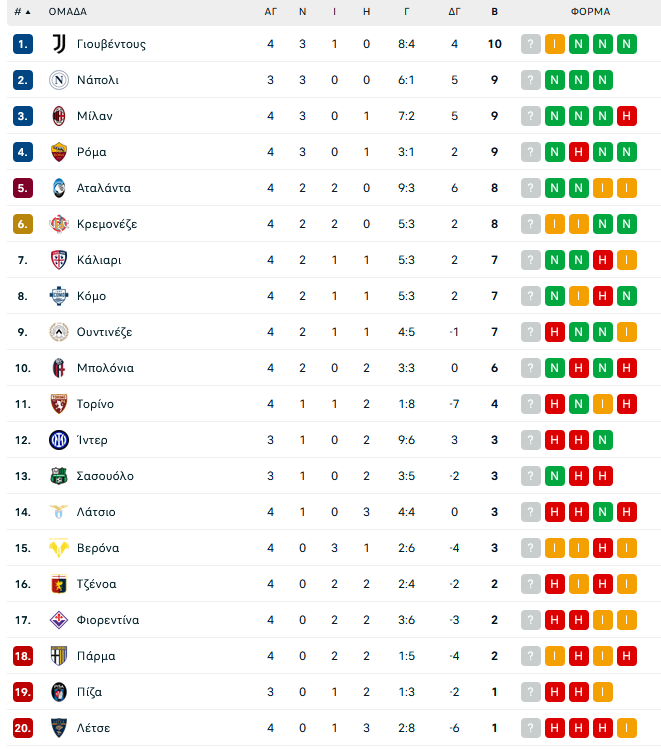Click Inter's green N win form badge

[x=603, y=440]
